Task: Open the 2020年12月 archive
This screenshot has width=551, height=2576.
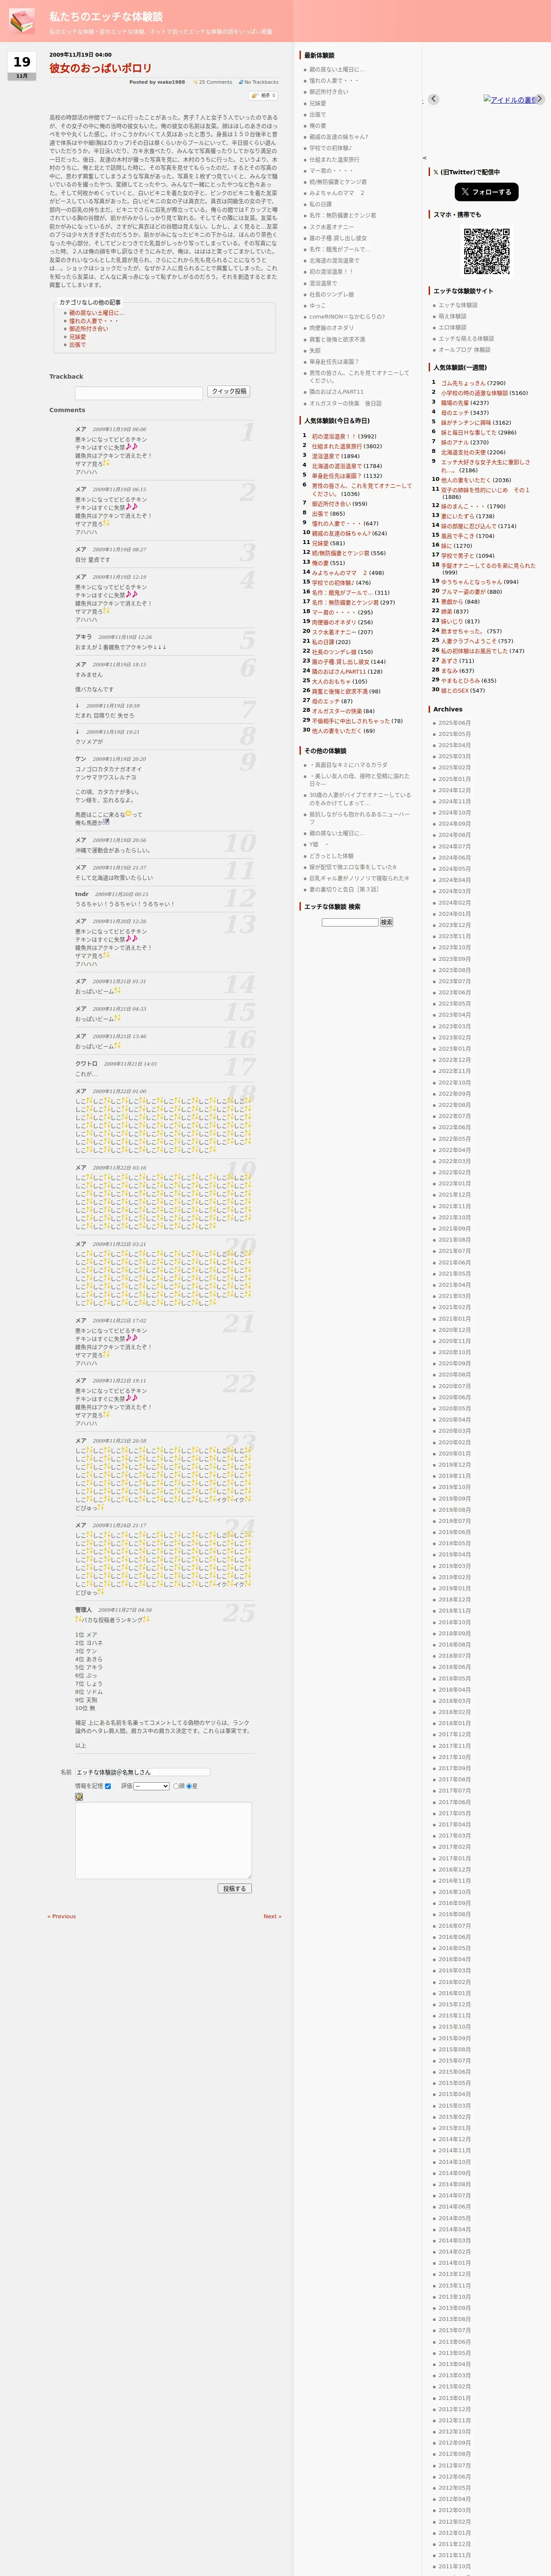Action: 454,1330
